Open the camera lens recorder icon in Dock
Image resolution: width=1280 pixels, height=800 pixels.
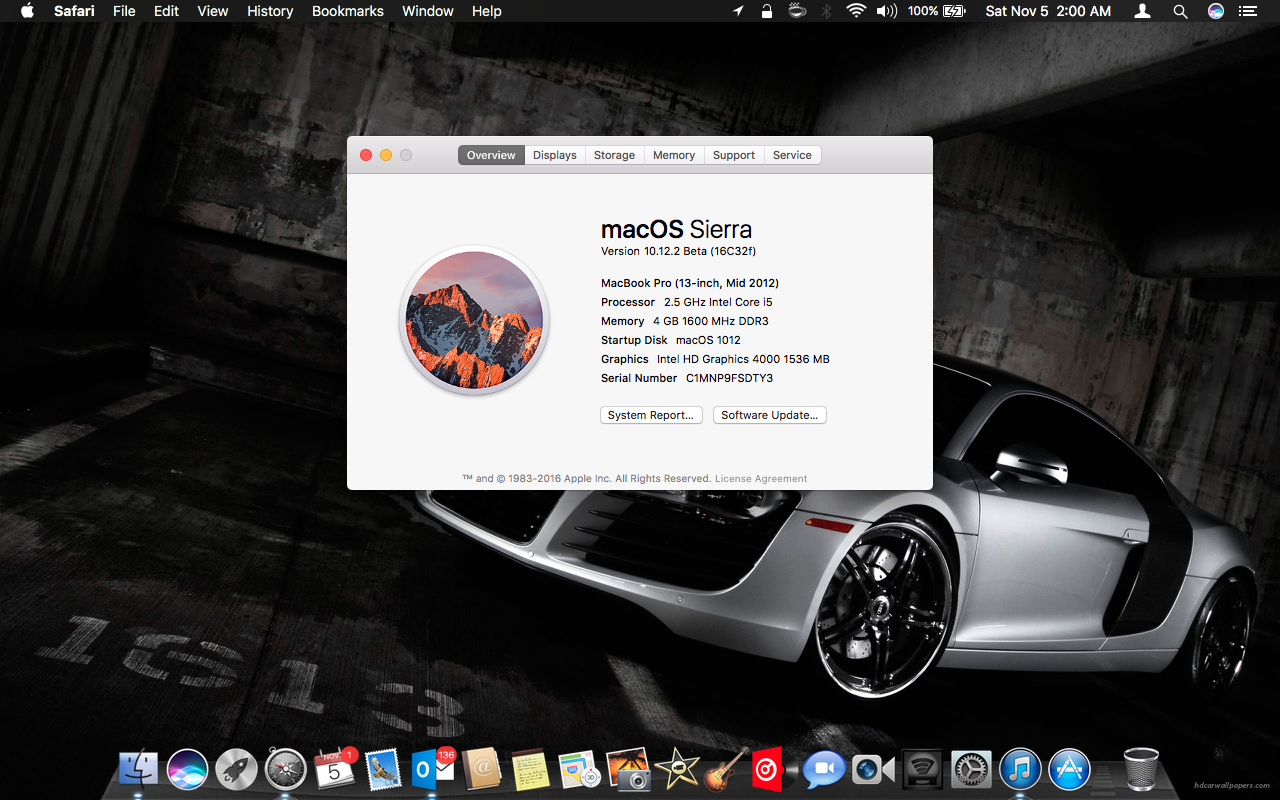point(872,769)
